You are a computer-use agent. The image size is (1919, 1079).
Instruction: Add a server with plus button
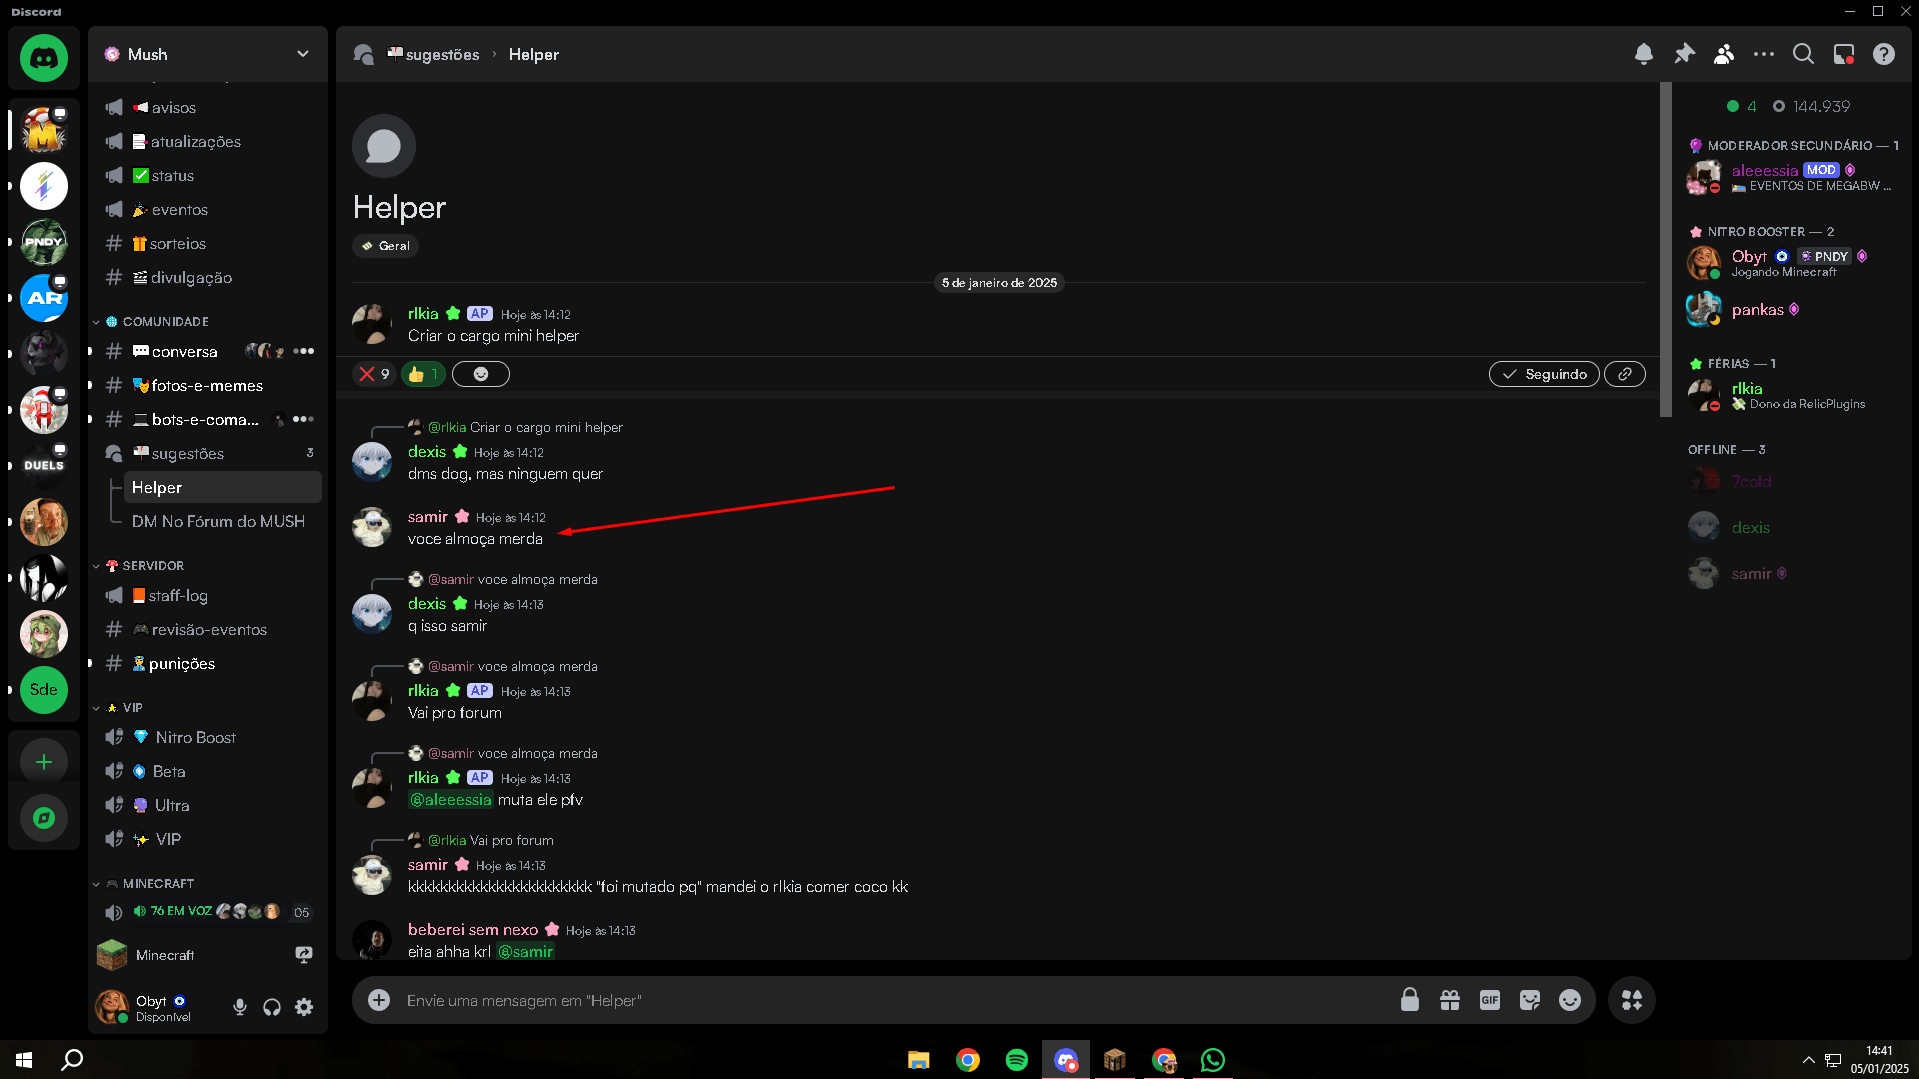tap(44, 762)
